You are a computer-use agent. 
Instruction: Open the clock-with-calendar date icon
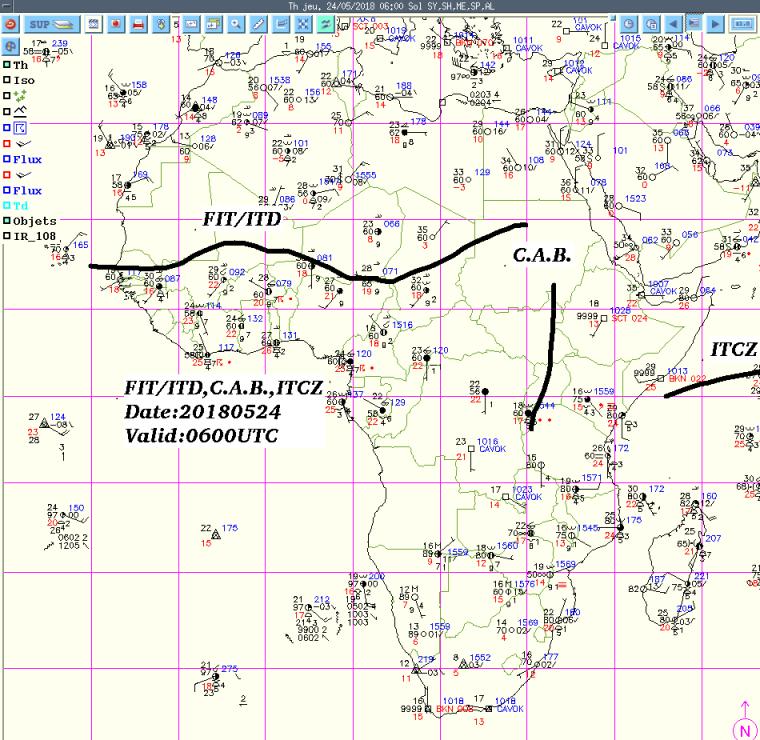[x=651, y=24]
